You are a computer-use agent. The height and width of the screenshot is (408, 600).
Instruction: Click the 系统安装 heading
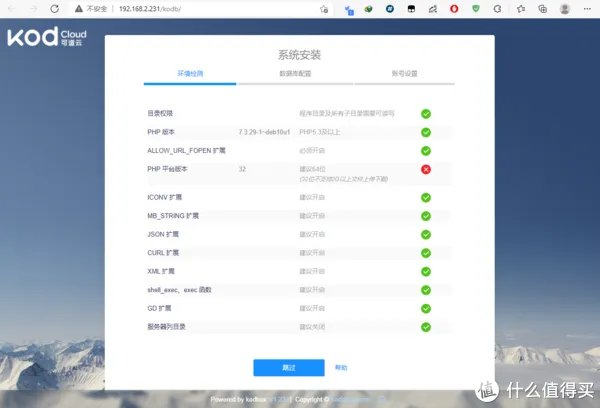[x=299, y=55]
